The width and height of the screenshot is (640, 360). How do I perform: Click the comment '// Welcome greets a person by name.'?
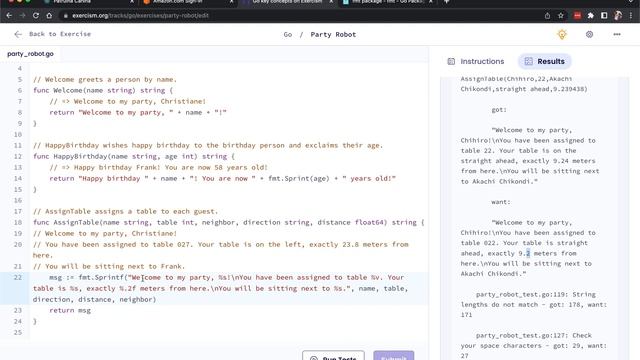point(105,80)
